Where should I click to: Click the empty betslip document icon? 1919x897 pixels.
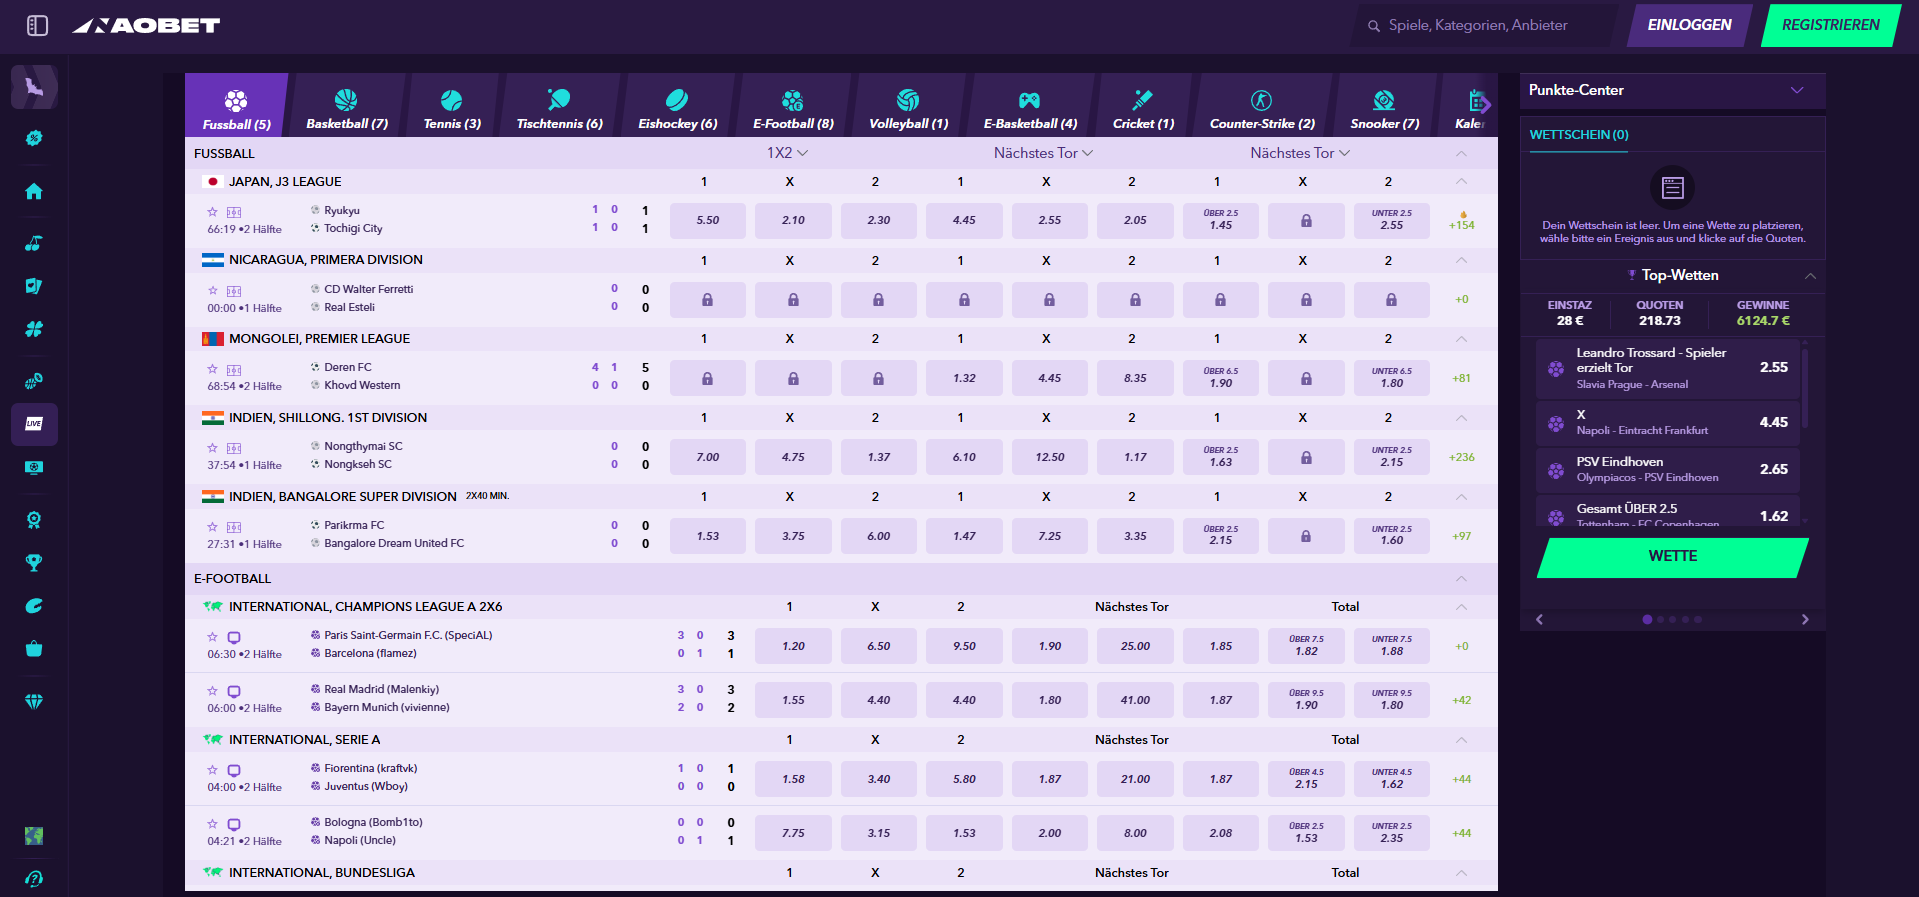(1673, 188)
